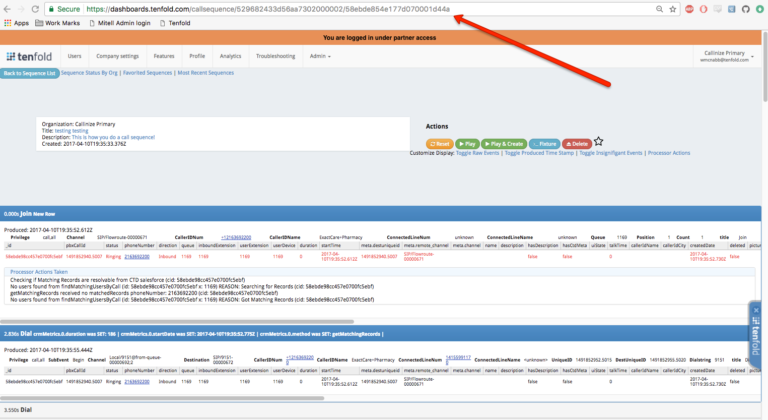Edit the 'testing testing' title
This screenshot has width=768, height=420.
coord(72,131)
